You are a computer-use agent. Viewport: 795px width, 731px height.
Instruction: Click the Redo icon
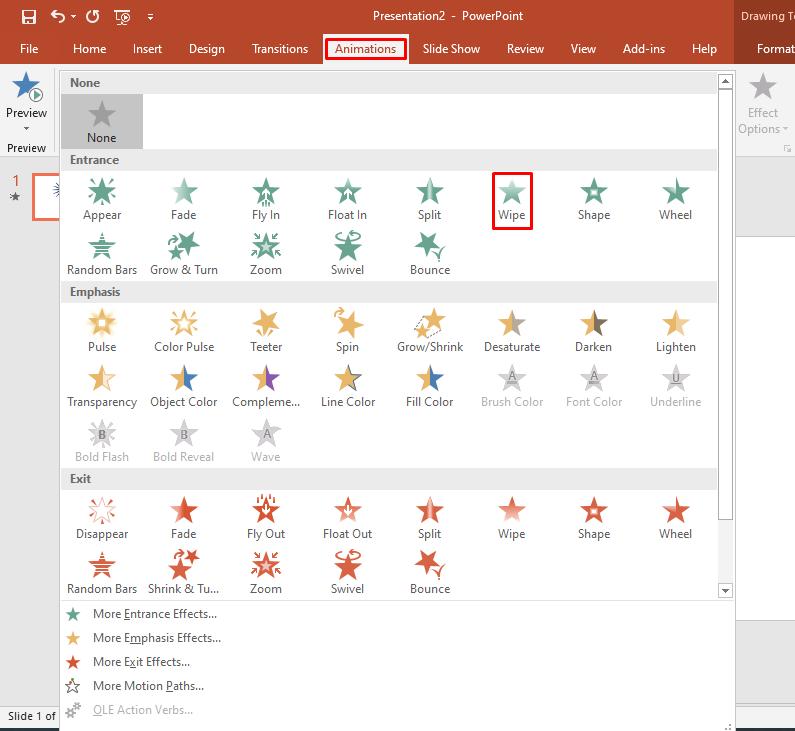click(x=92, y=17)
